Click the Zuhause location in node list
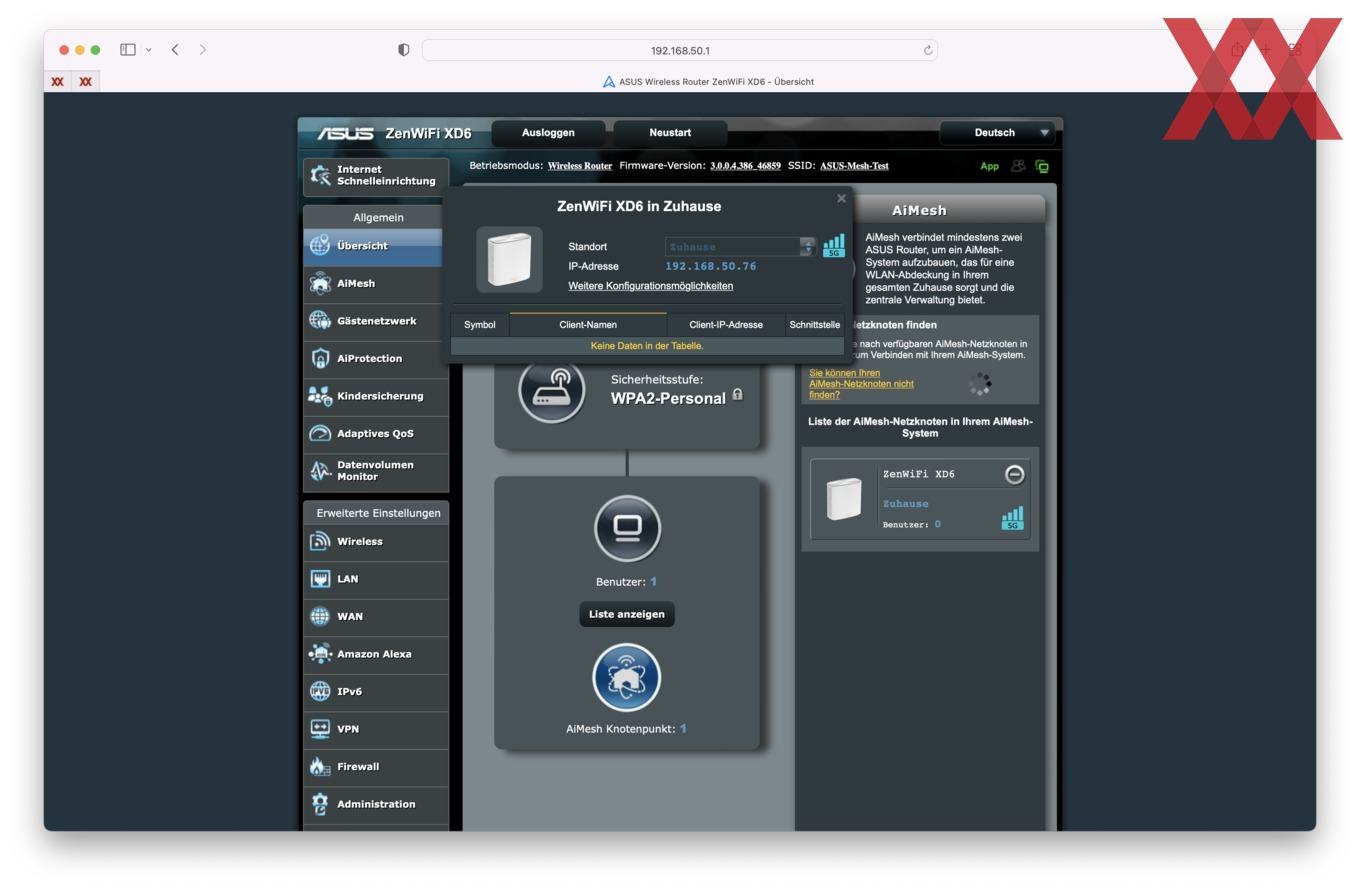Image resolution: width=1360 pixels, height=889 pixels. coord(905,504)
